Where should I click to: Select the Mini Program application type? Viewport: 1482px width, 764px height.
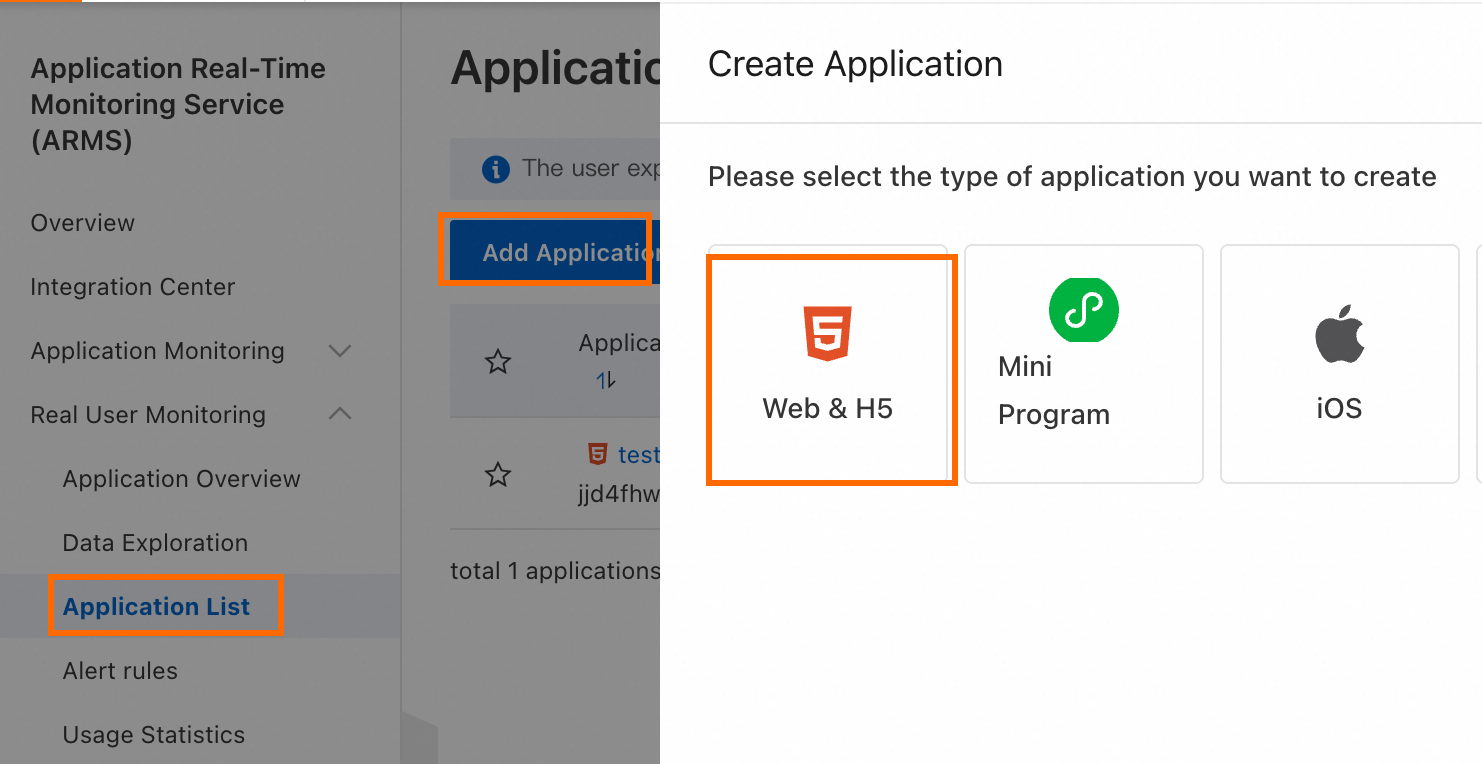(1083, 364)
